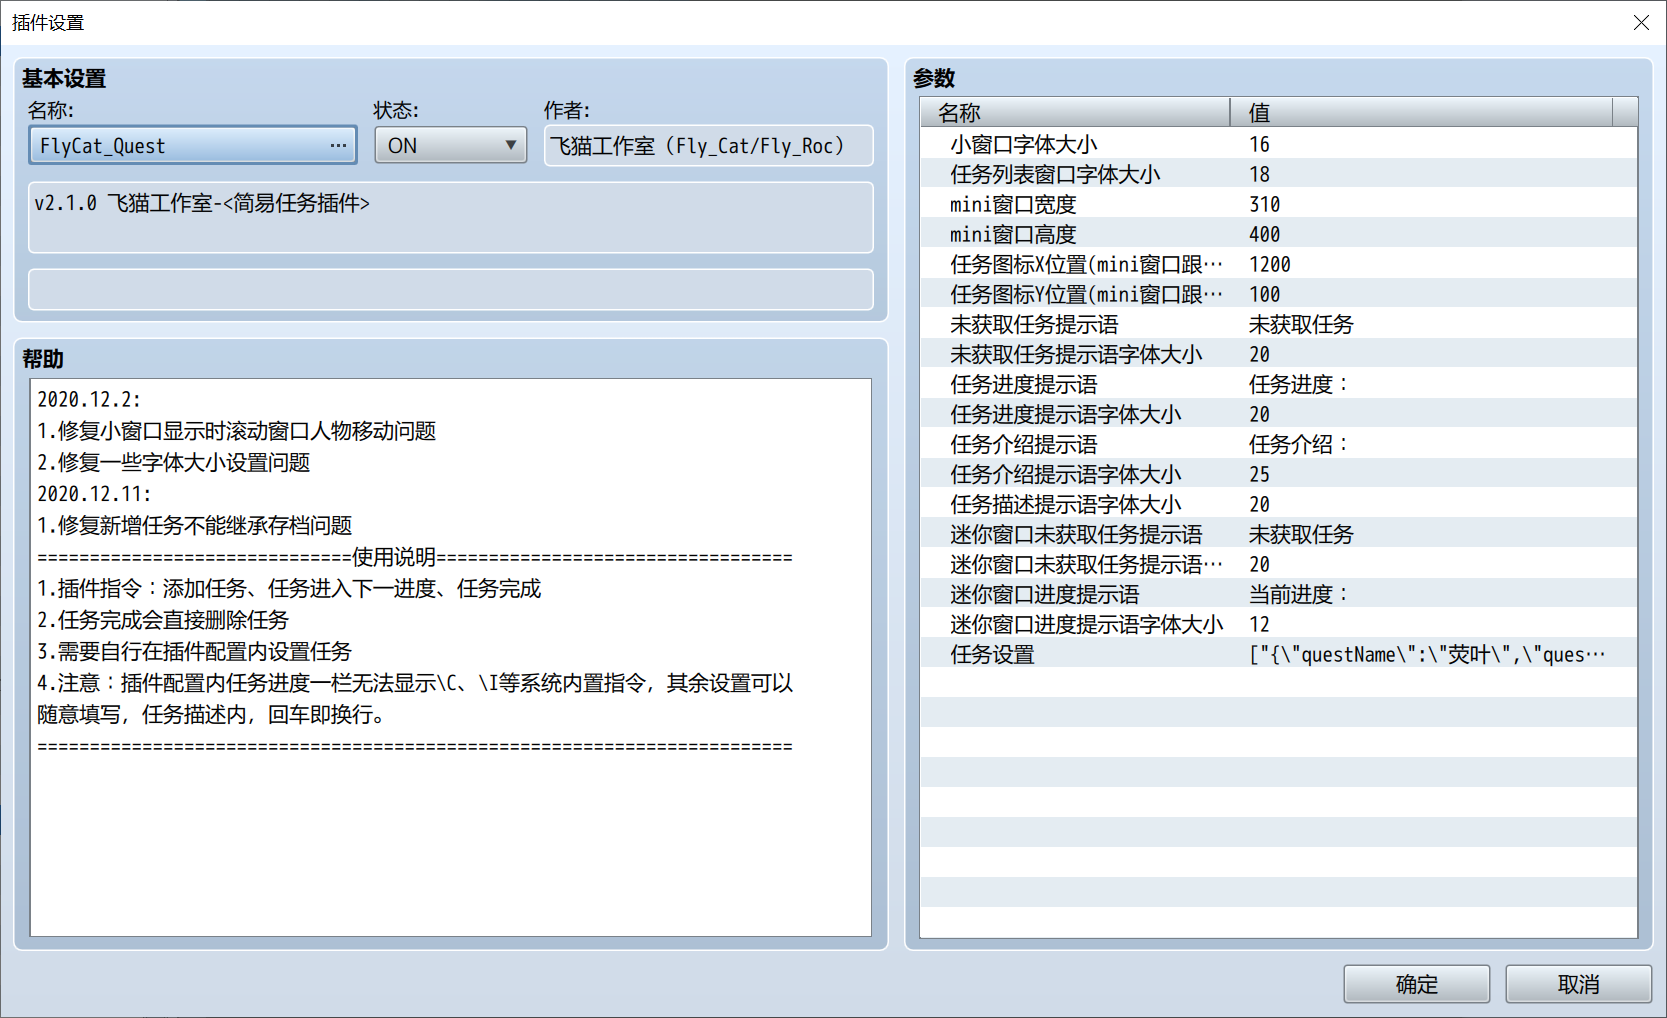
Task: Open the plugin name browse ellipsis button
Action: pyautogui.click(x=338, y=145)
